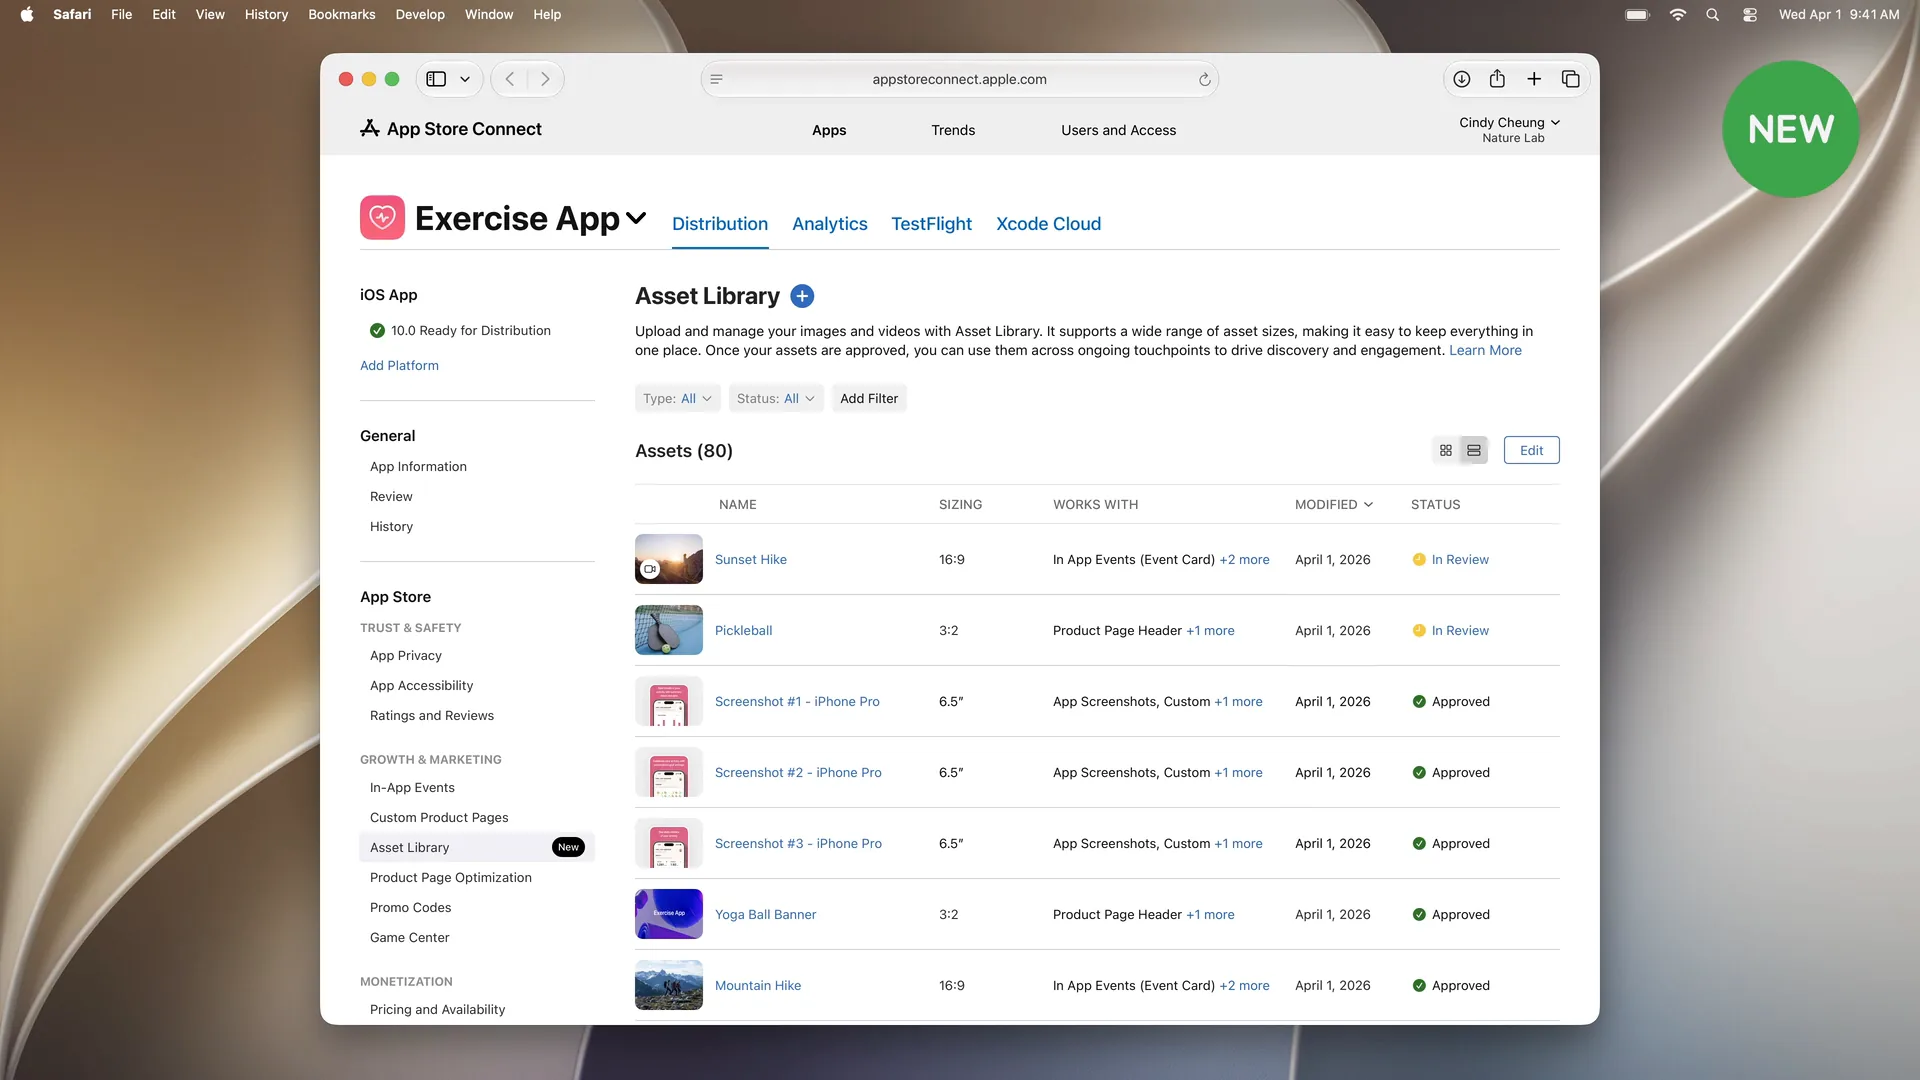Open the Trends navigation item
Image resolution: width=1920 pixels, height=1080 pixels.
[x=953, y=131]
